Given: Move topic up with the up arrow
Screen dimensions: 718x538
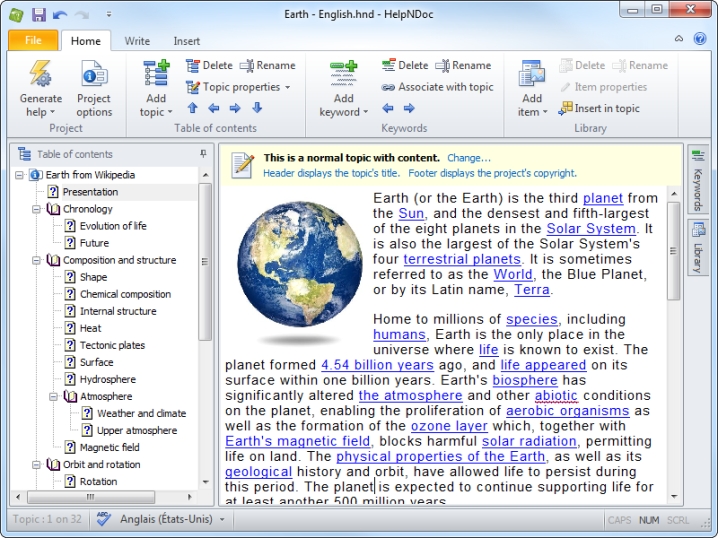Looking at the screenshot, I should click(x=193, y=108).
